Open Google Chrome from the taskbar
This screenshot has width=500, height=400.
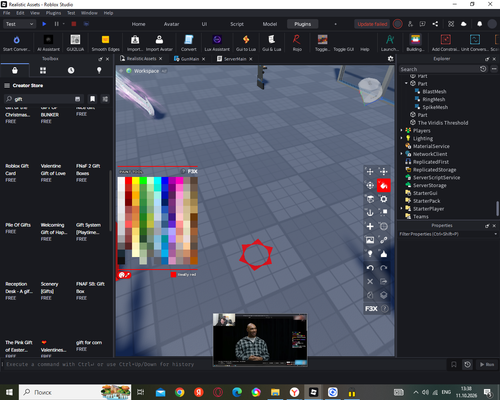pos(180,392)
